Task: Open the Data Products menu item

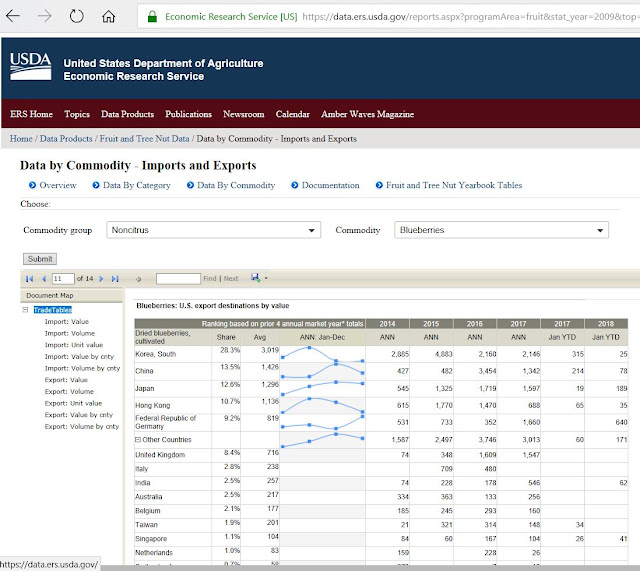Action: 127,114
